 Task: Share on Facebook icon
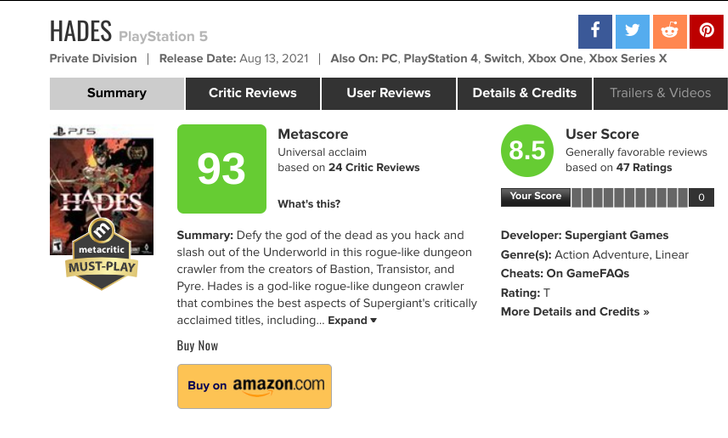tap(595, 31)
